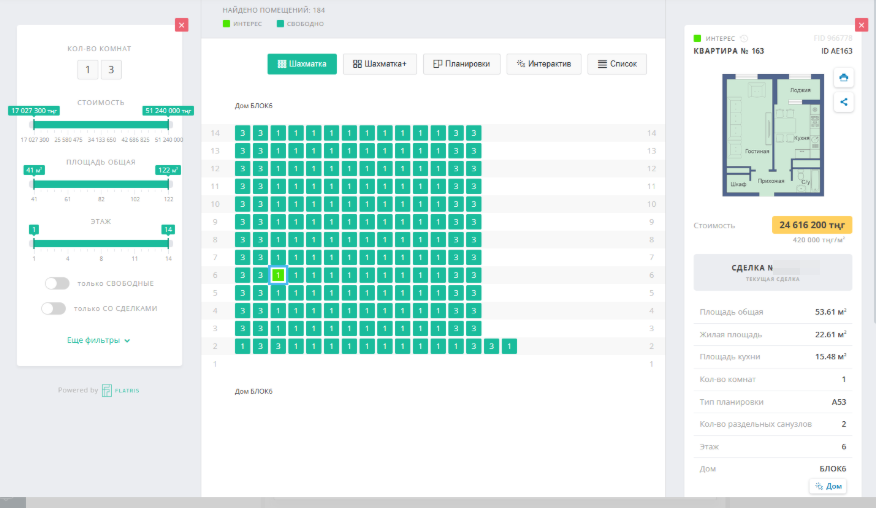Toggle the только СВОБОДНЫЕ switch
Image resolution: width=876 pixels, height=508 pixels.
(57, 283)
